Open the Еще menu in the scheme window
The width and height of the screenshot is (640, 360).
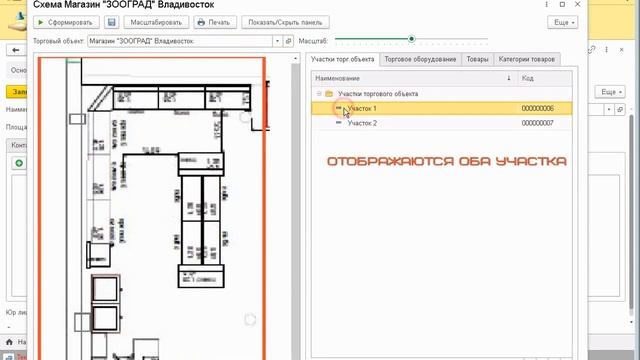563,22
